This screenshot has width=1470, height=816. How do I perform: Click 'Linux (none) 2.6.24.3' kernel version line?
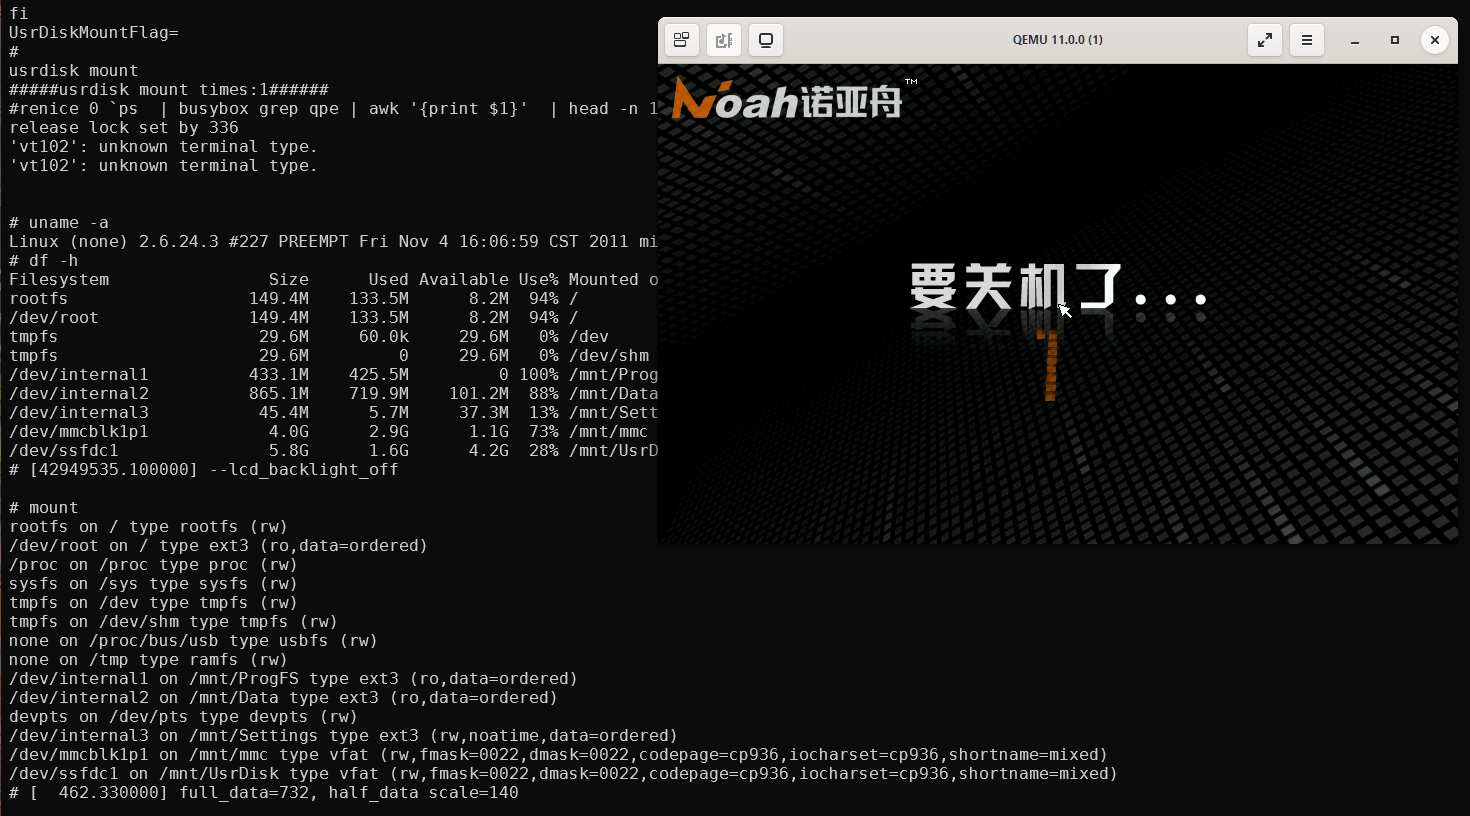point(333,242)
